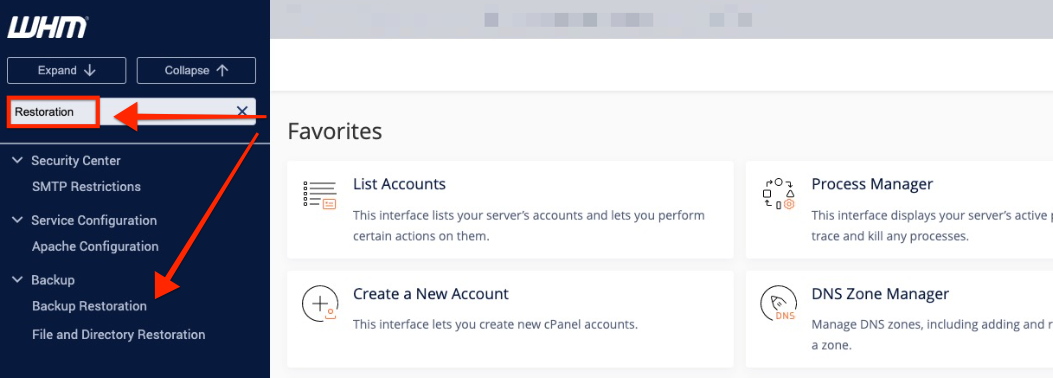The image size is (1053, 378).
Task: Collapse the Service Configuration section
Action: click(17, 220)
